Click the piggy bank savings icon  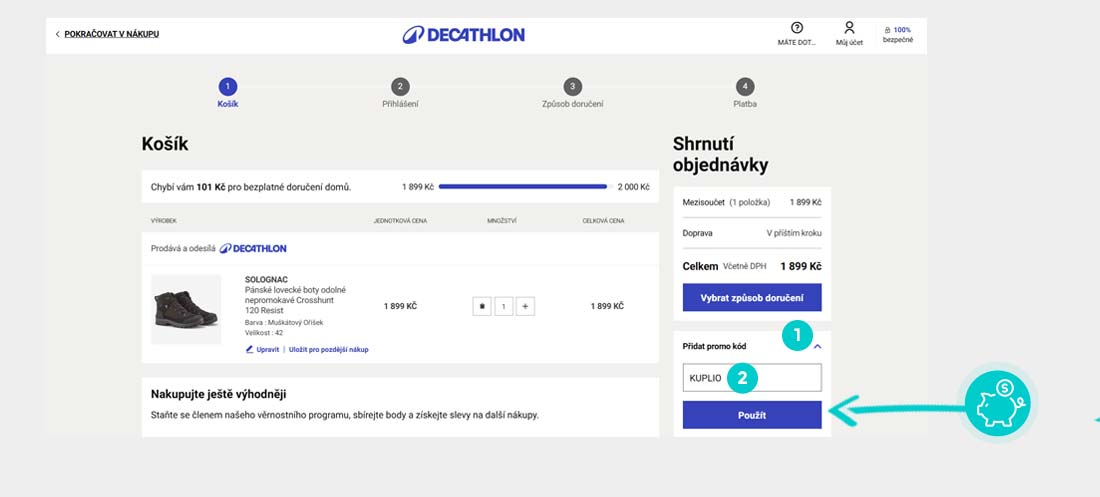999,404
